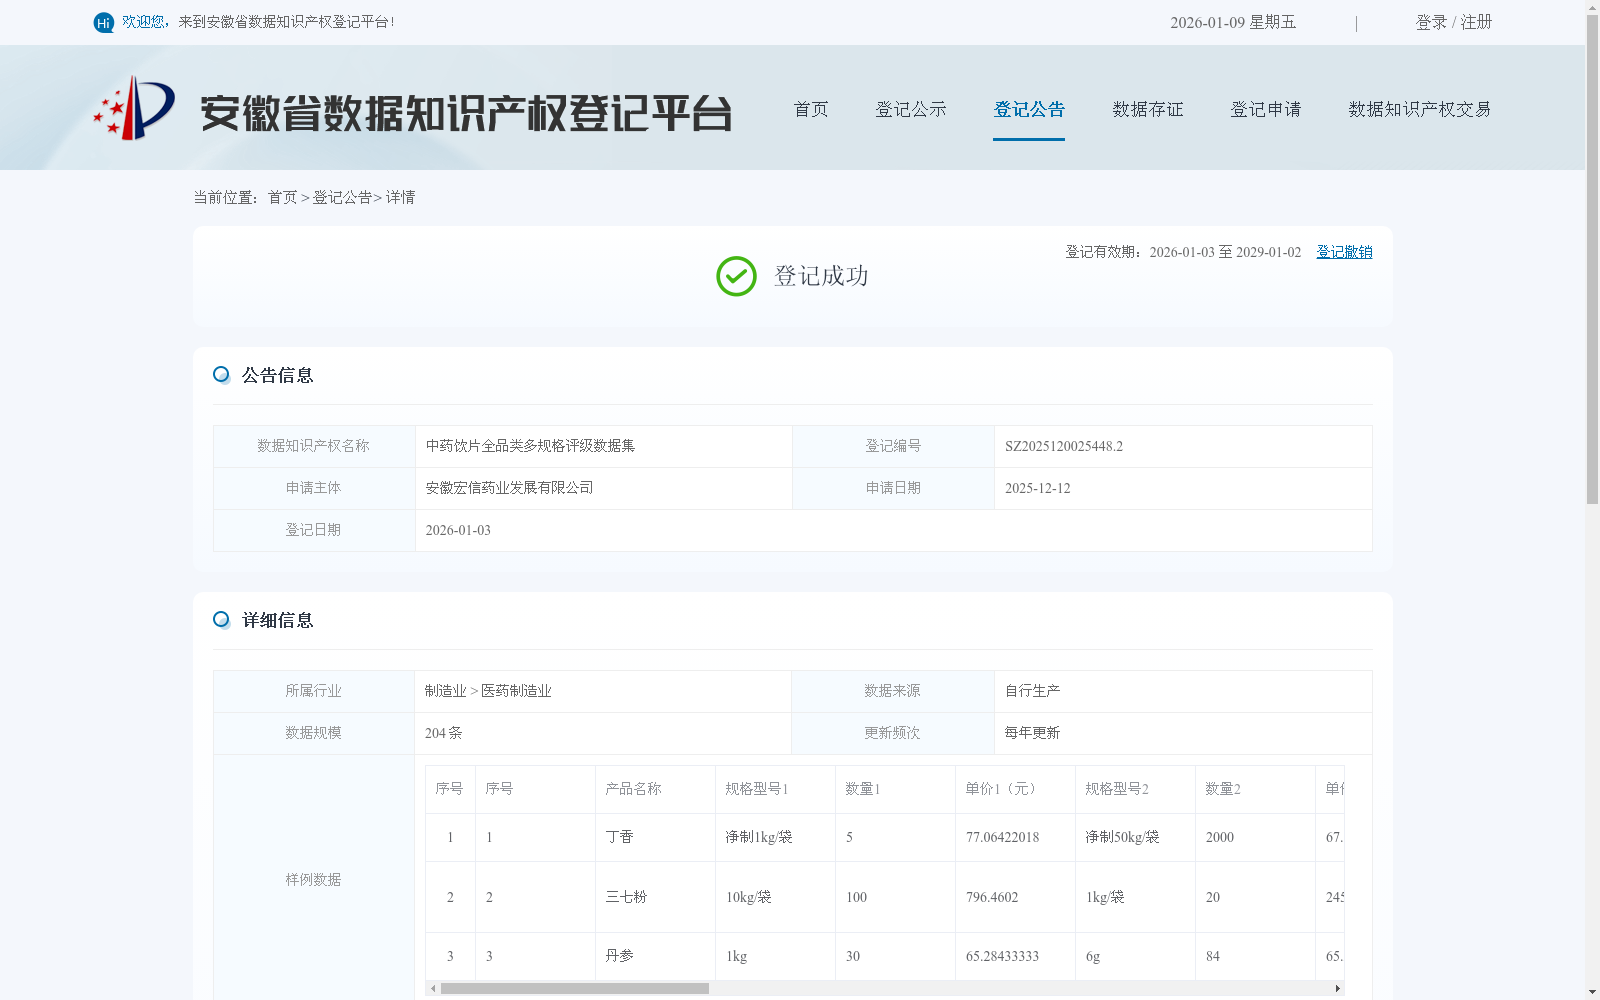The height and width of the screenshot is (1000, 1600).
Task: Click the 登记成功 status text
Action: tap(821, 276)
